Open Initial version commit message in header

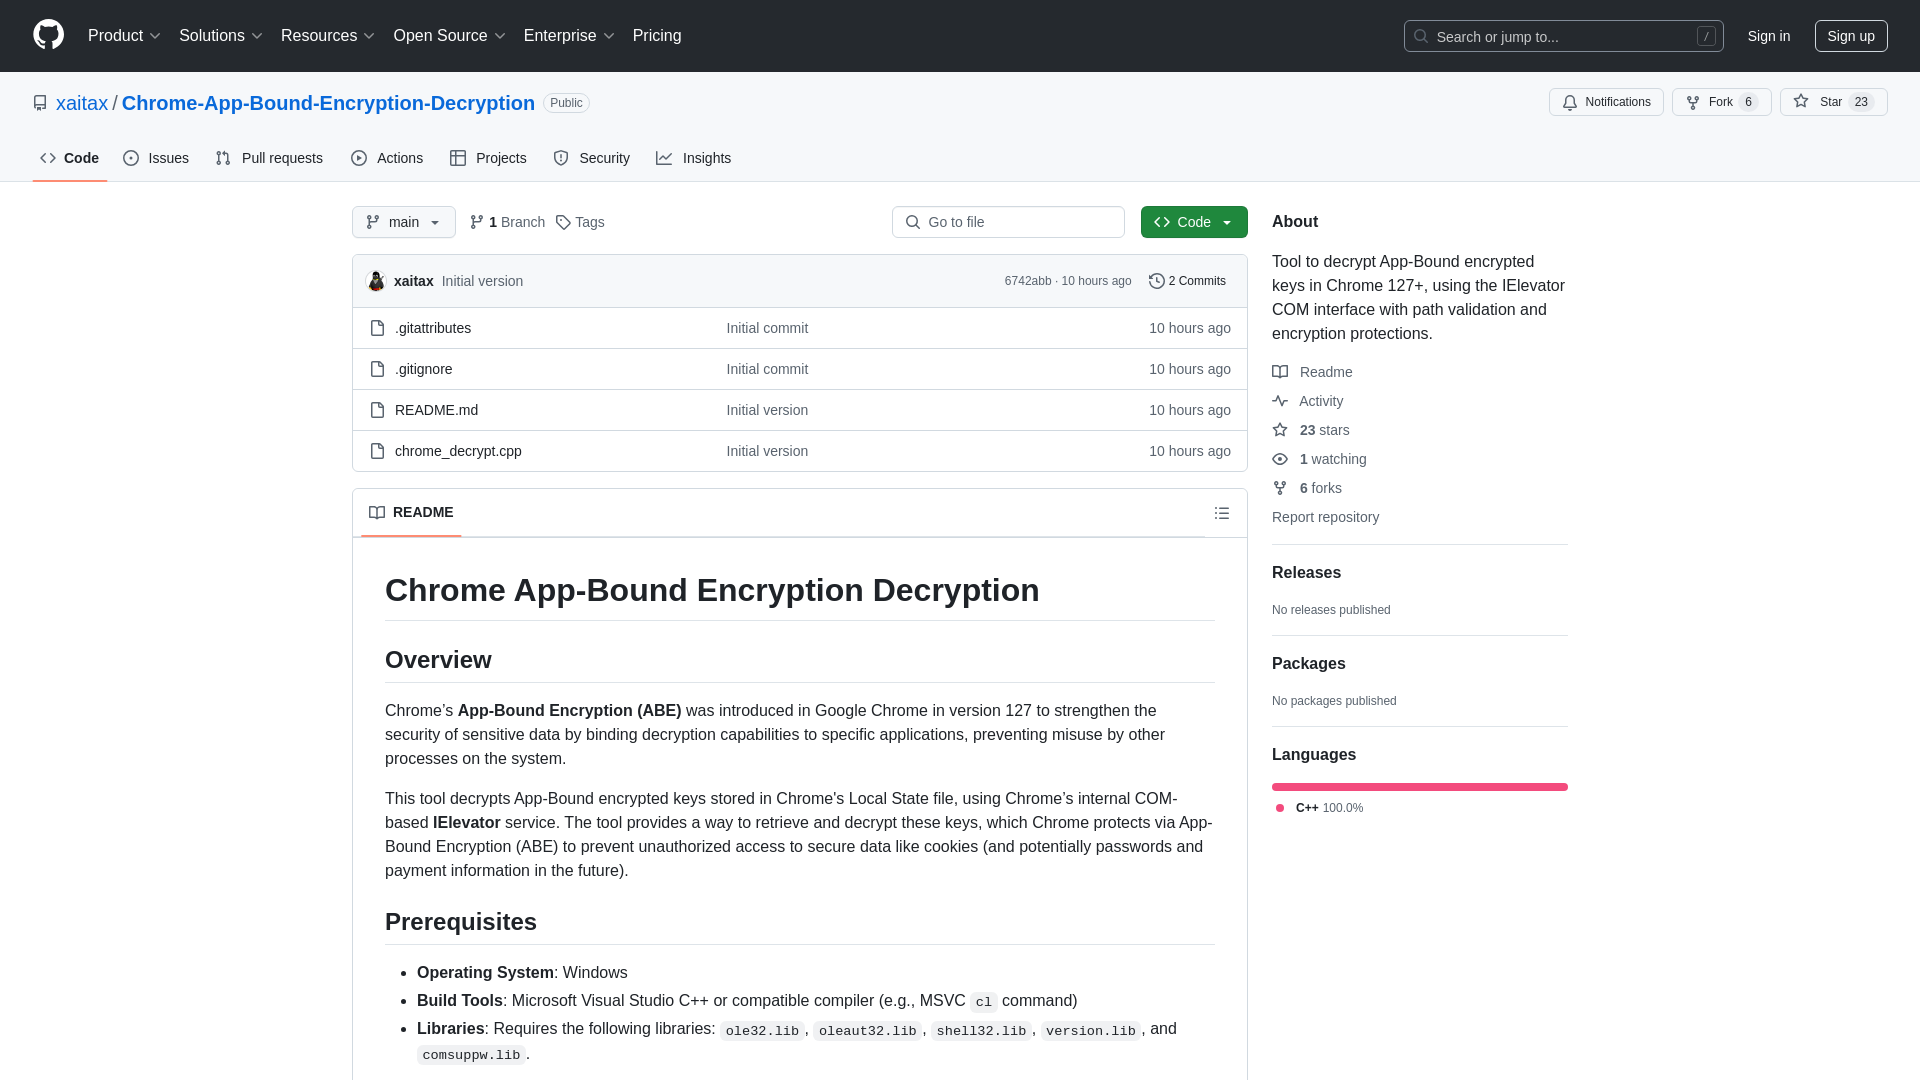click(x=482, y=281)
